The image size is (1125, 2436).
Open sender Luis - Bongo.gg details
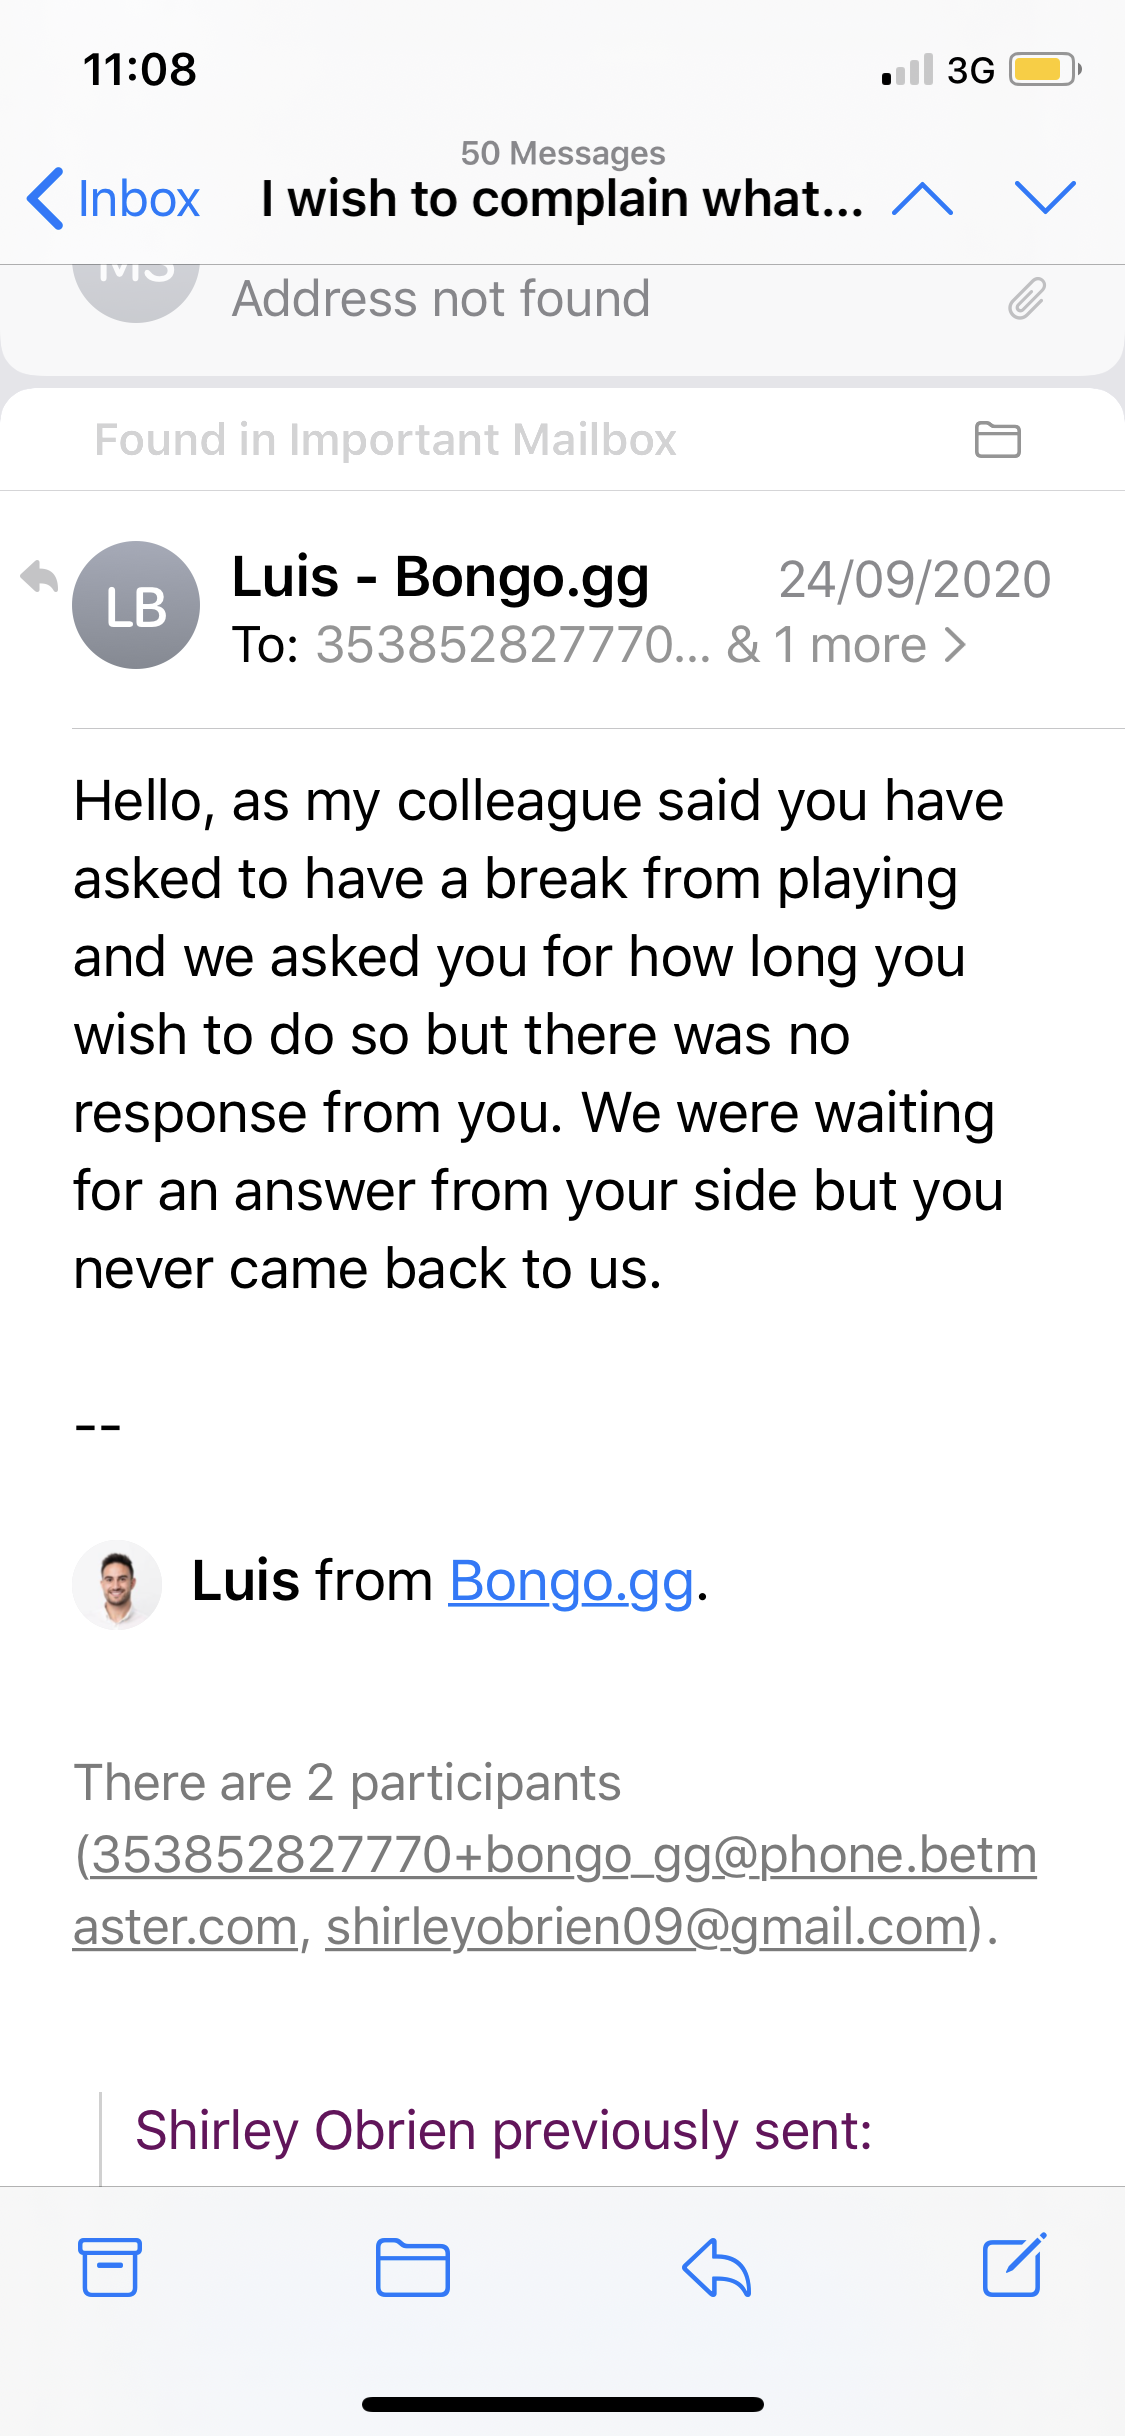click(x=440, y=577)
